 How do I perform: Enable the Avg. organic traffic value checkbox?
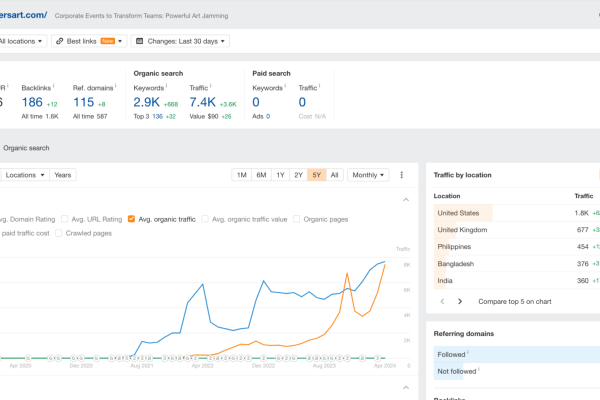point(205,219)
